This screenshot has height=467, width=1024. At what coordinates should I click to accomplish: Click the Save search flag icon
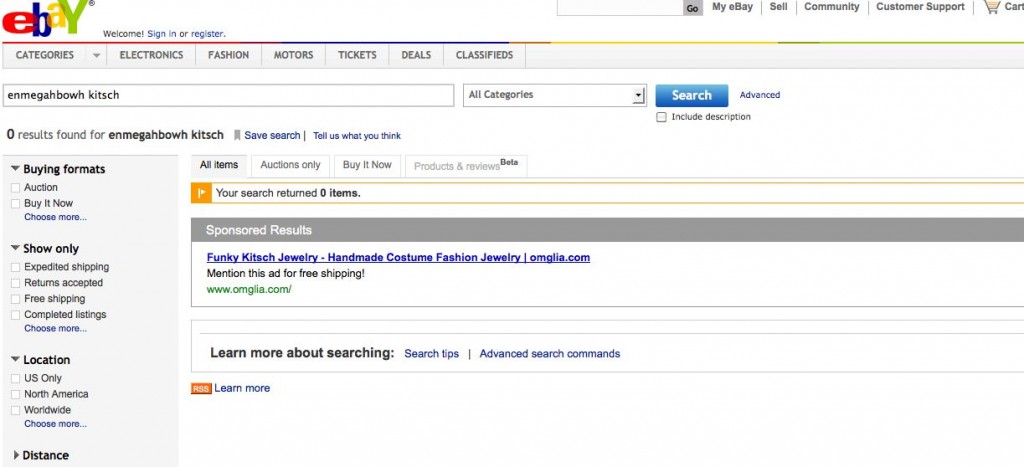(238, 135)
